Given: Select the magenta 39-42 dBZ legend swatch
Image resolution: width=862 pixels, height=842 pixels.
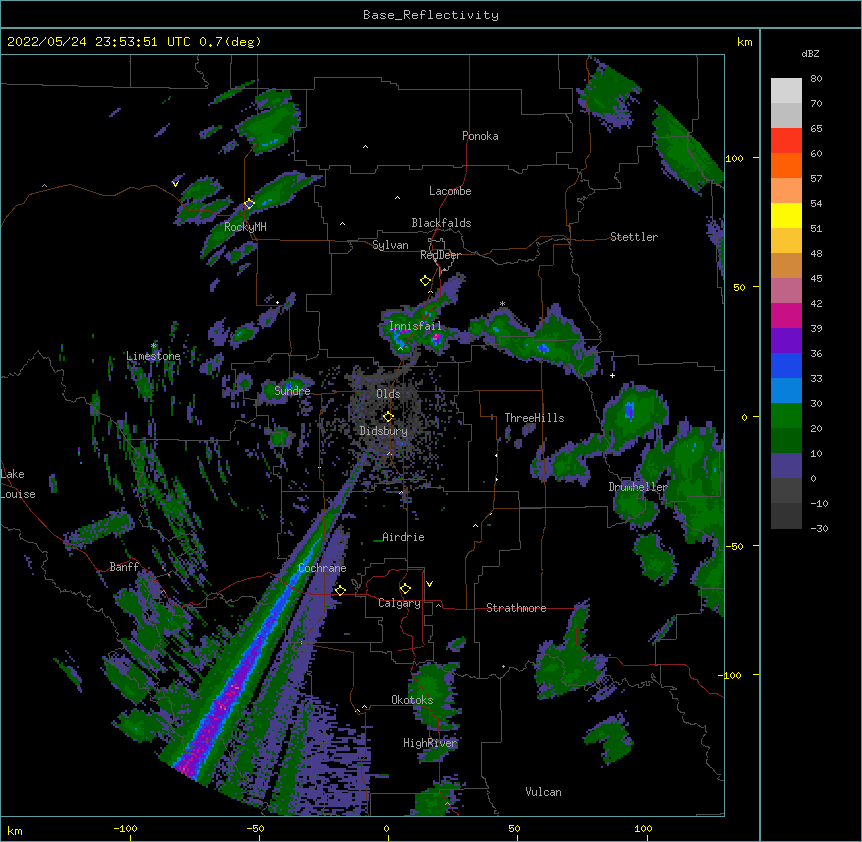Looking at the screenshot, I should 786,315.
